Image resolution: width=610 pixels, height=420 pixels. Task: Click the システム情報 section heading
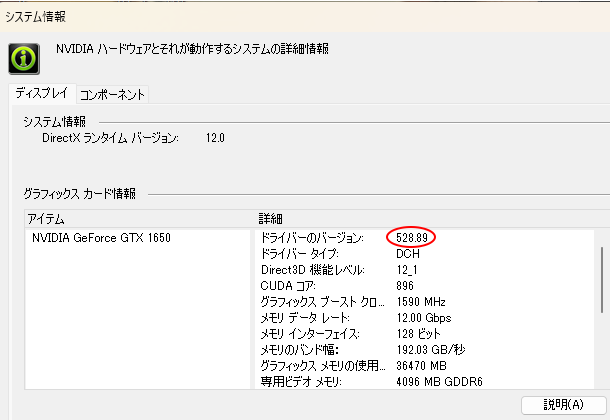click(54, 122)
